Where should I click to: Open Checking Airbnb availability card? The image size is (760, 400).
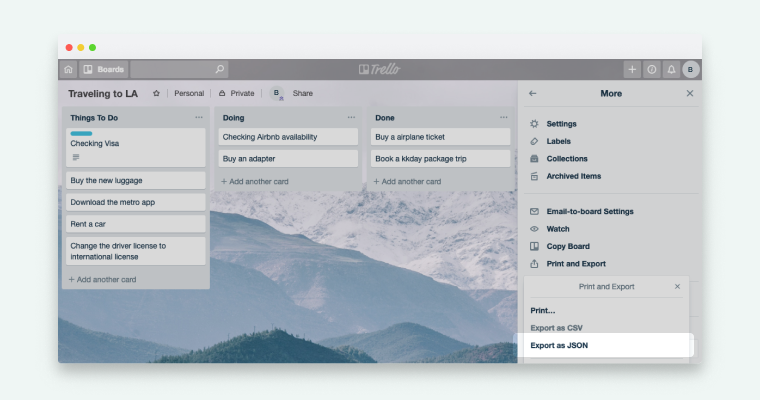click(x=288, y=137)
